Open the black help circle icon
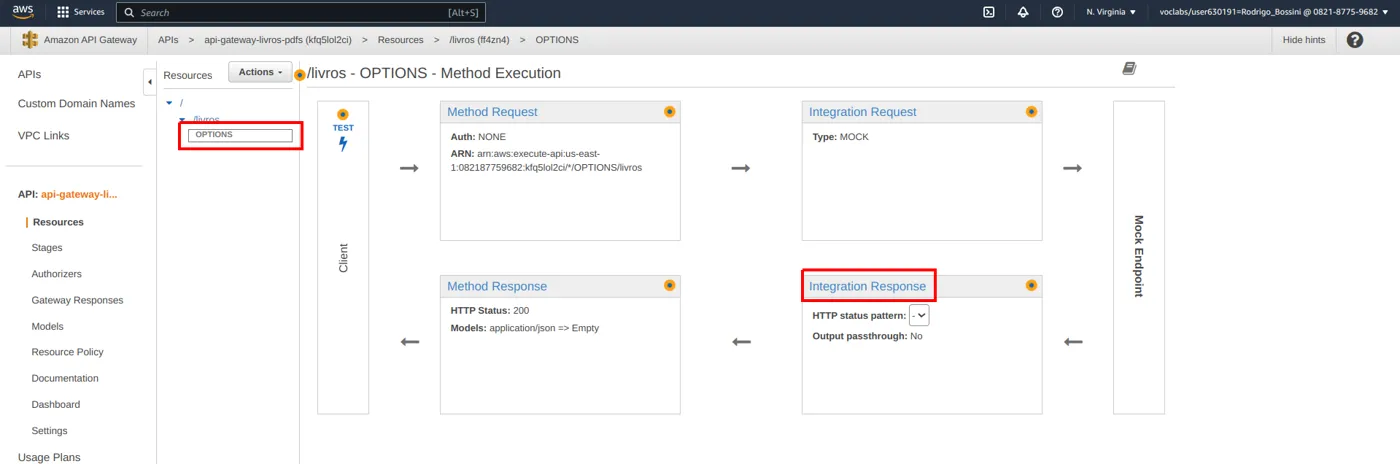Screen dimensions: 1400x464 1355,40
